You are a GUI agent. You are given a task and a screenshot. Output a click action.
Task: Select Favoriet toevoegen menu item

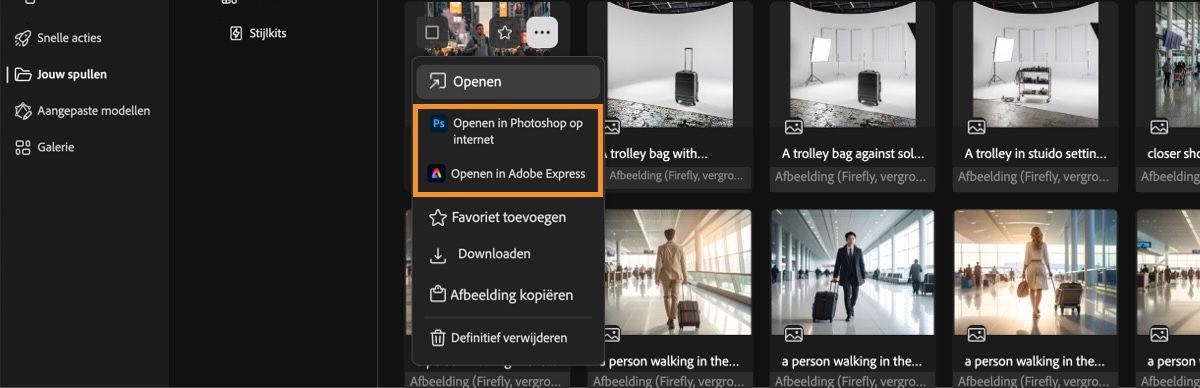tap(508, 217)
